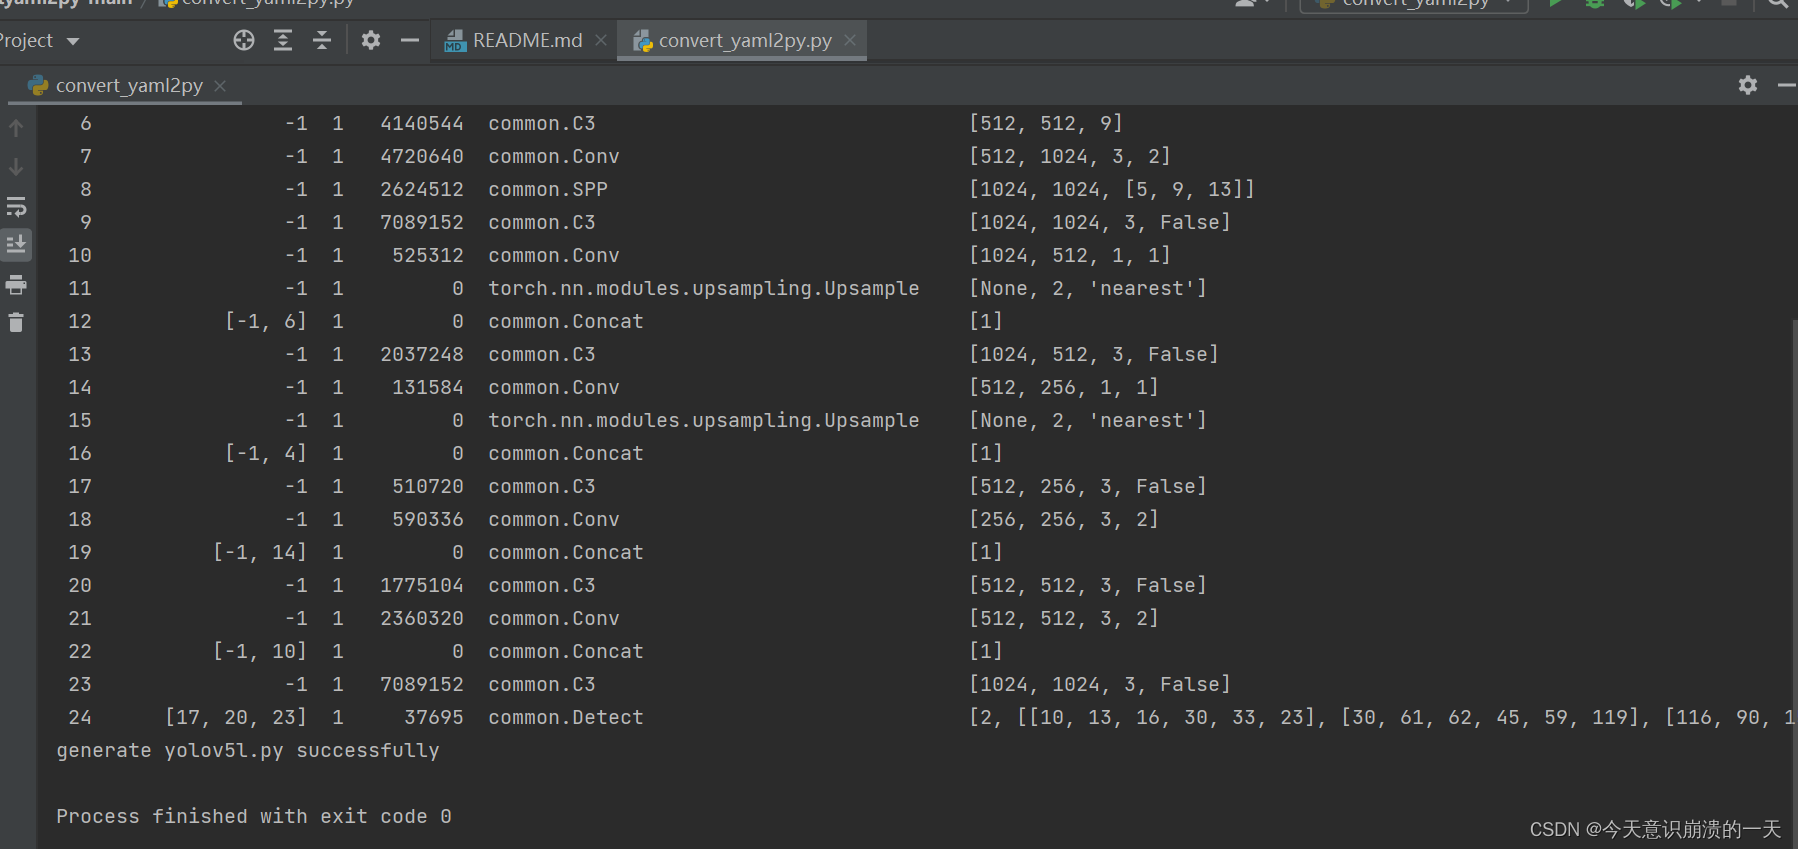Click parameter count 590336
1798x849 pixels.
tap(428, 519)
